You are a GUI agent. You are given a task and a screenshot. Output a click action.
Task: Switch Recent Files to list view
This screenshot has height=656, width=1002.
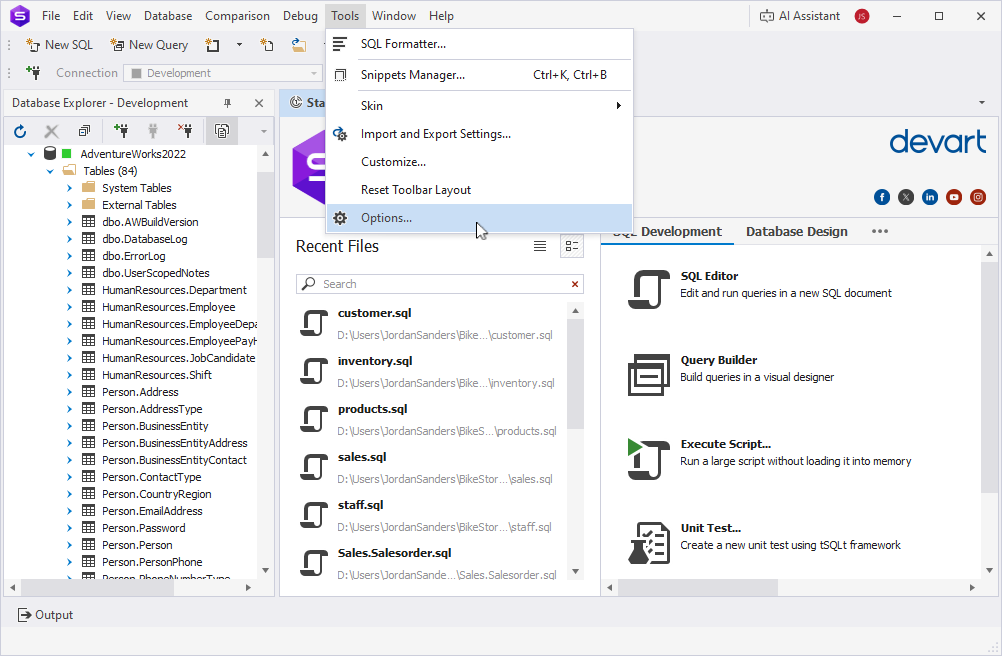(540, 246)
